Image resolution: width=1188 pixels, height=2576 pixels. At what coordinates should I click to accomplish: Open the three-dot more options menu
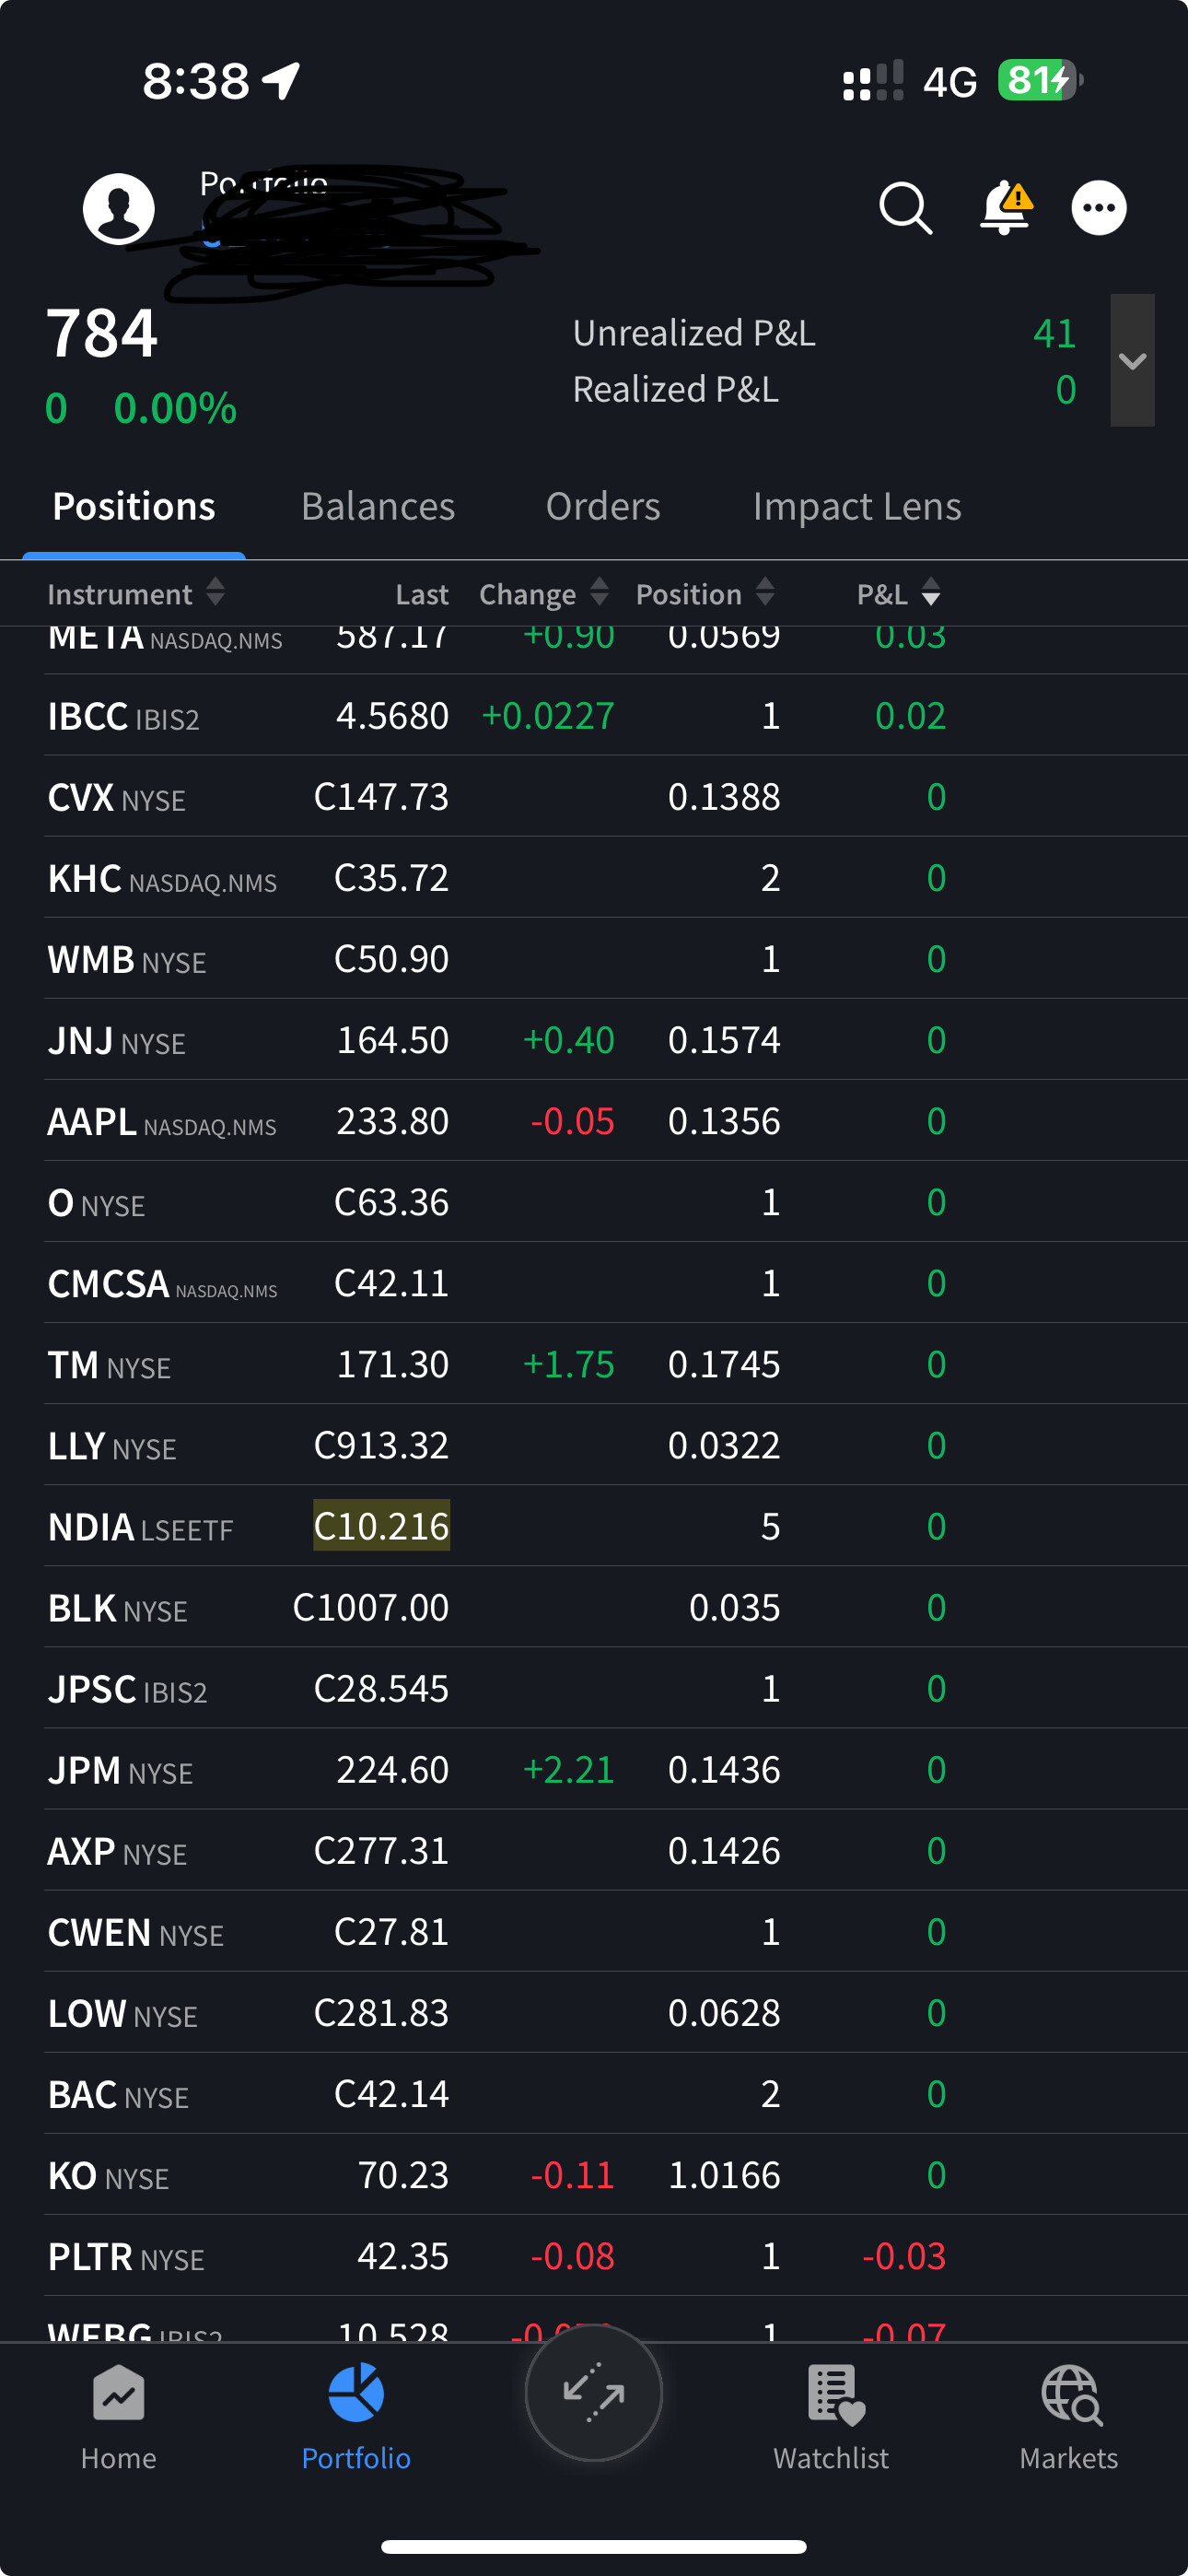[x=1099, y=208]
